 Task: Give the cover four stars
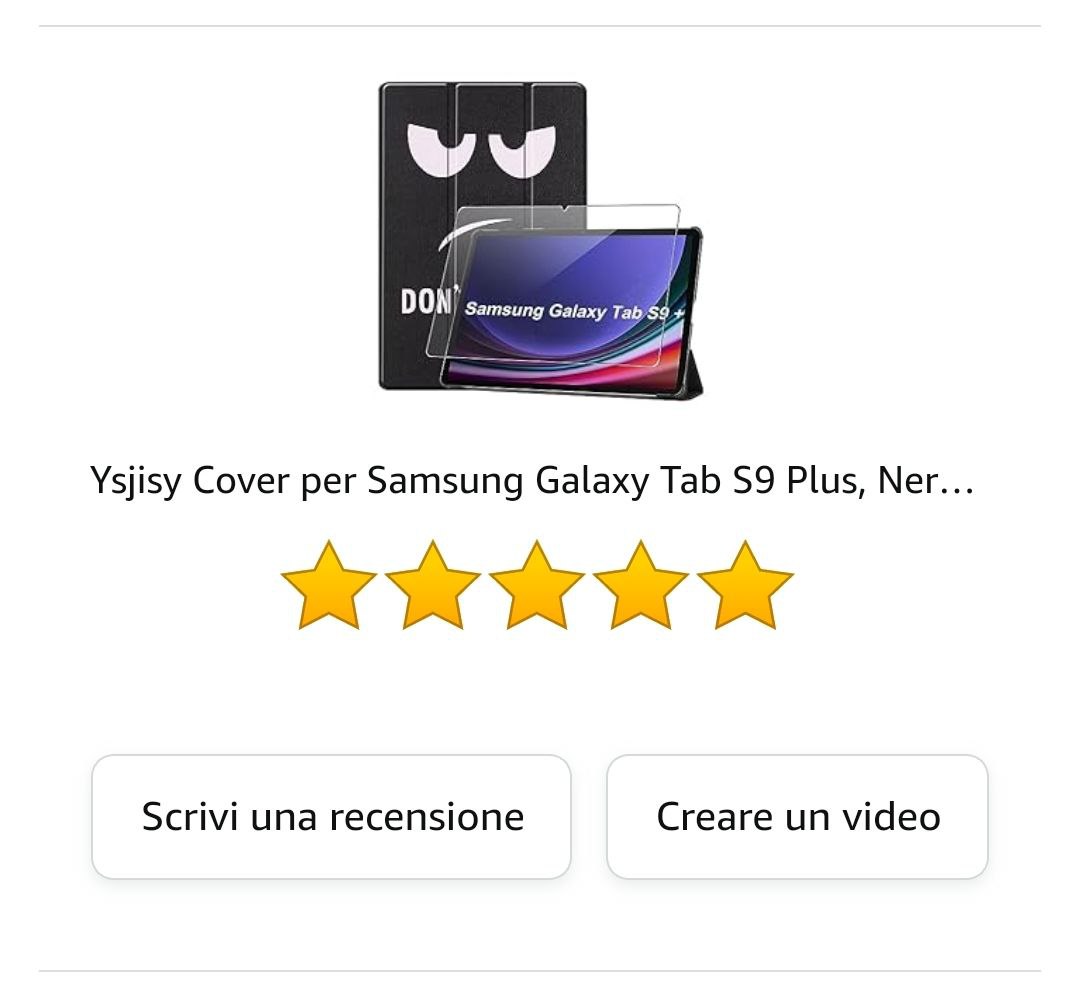[641, 585]
